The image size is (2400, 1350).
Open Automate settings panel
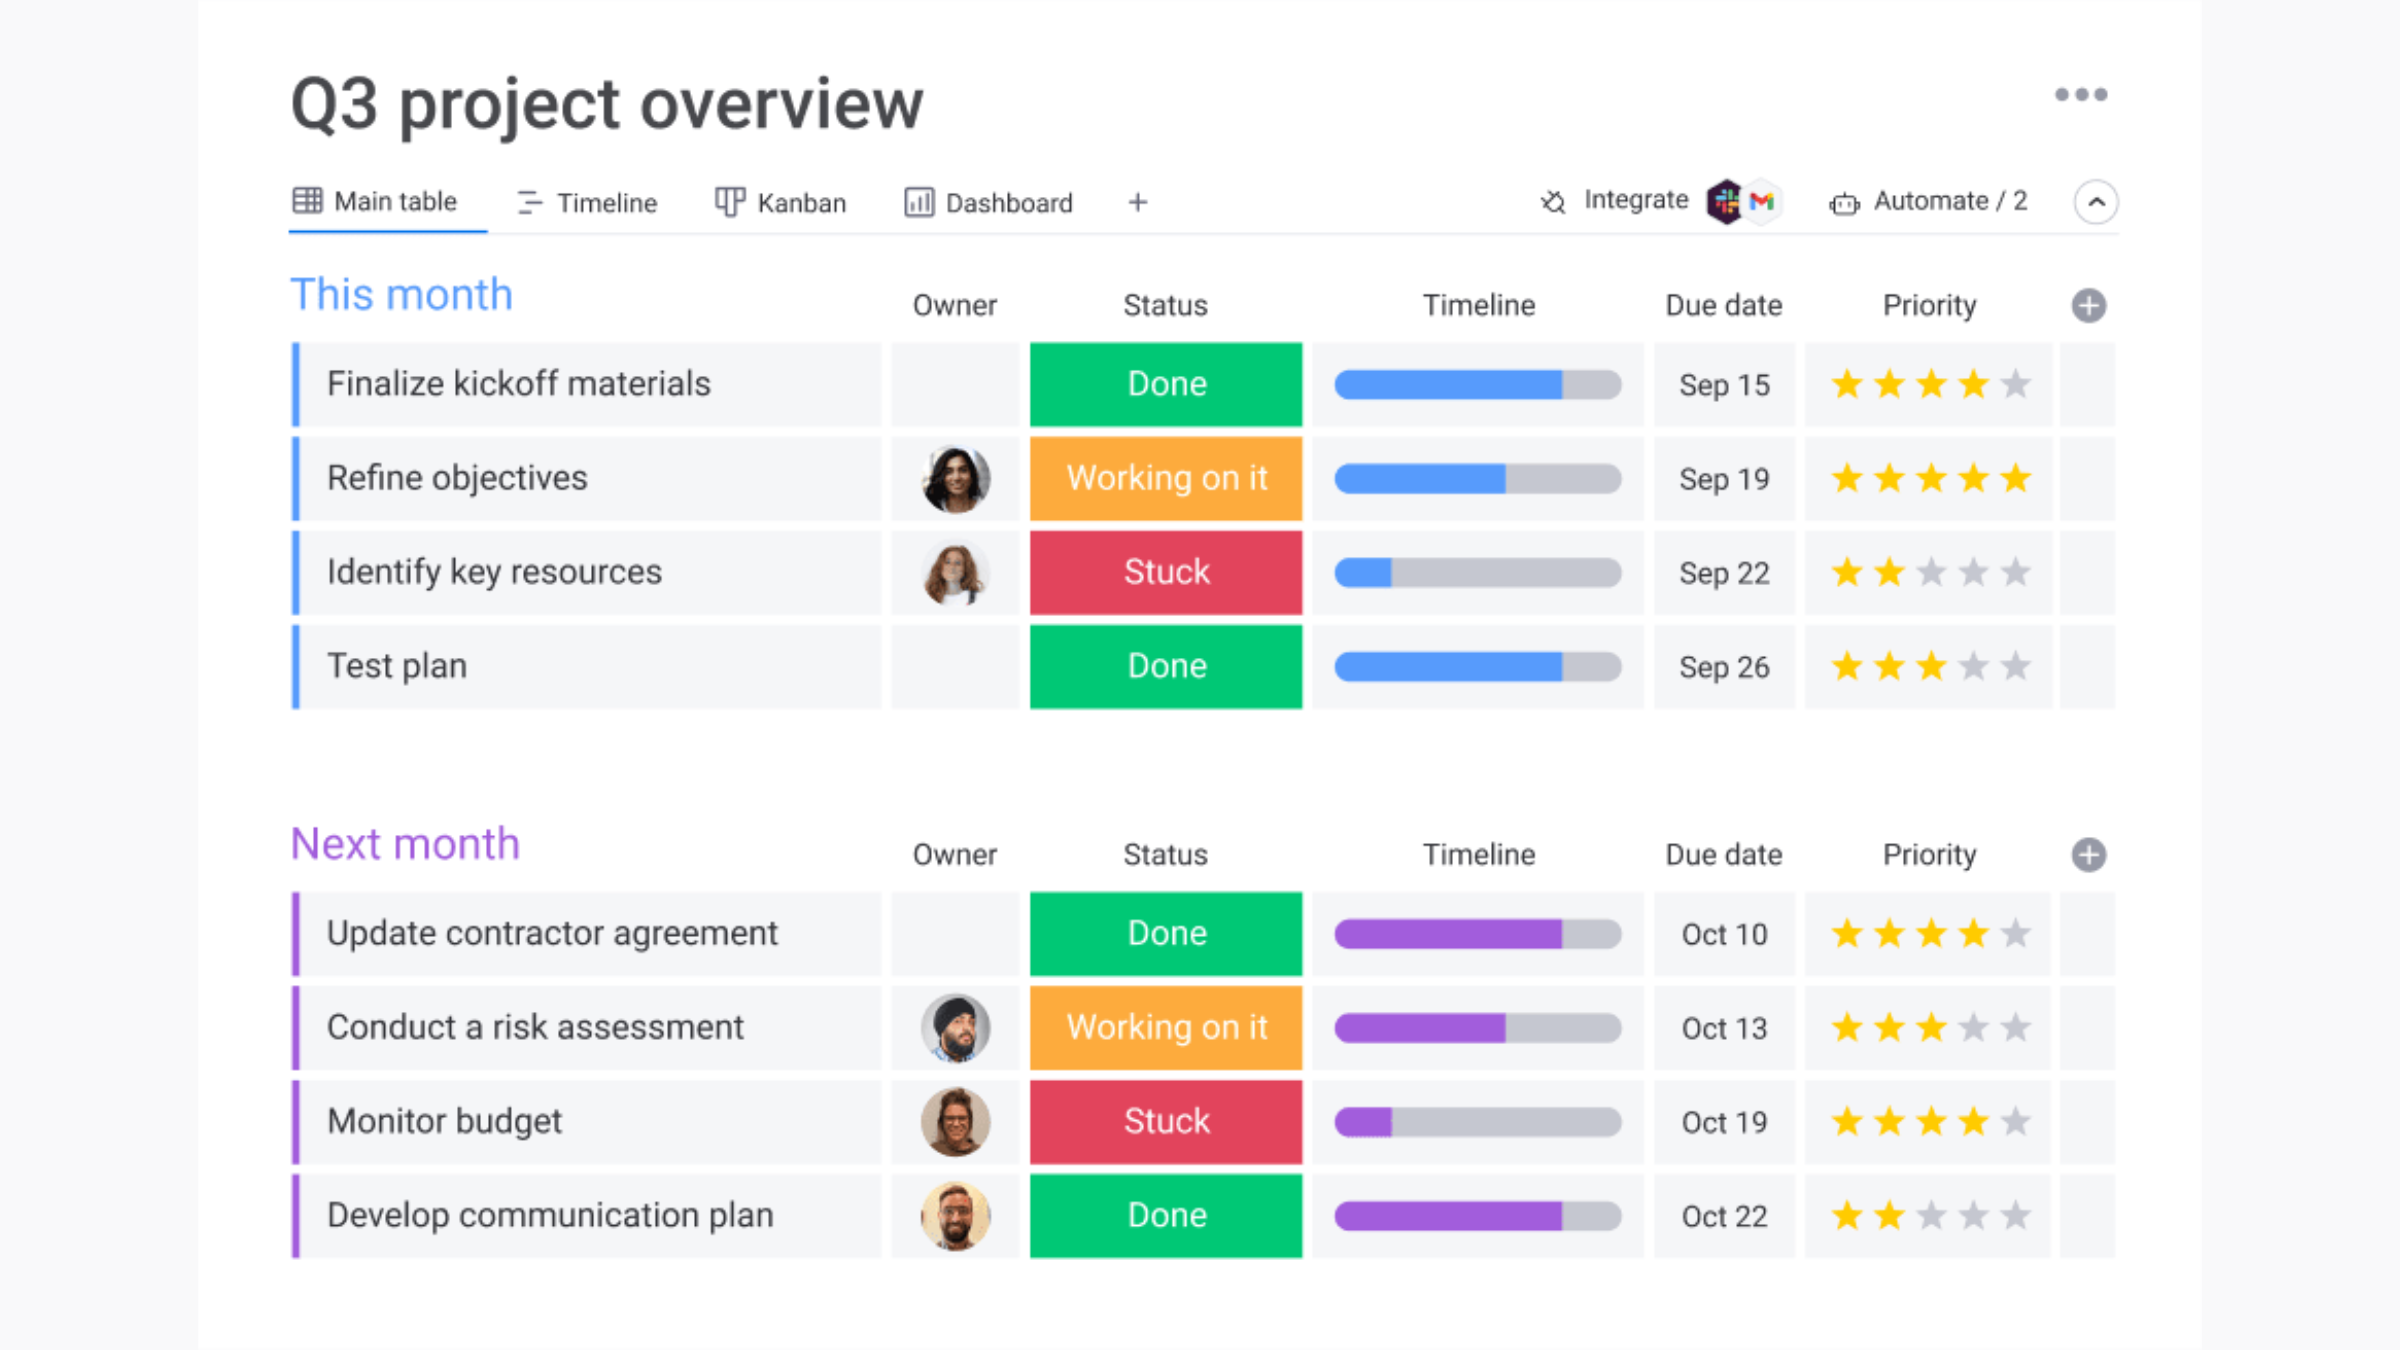pyautogui.click(x=1952, y=201)
